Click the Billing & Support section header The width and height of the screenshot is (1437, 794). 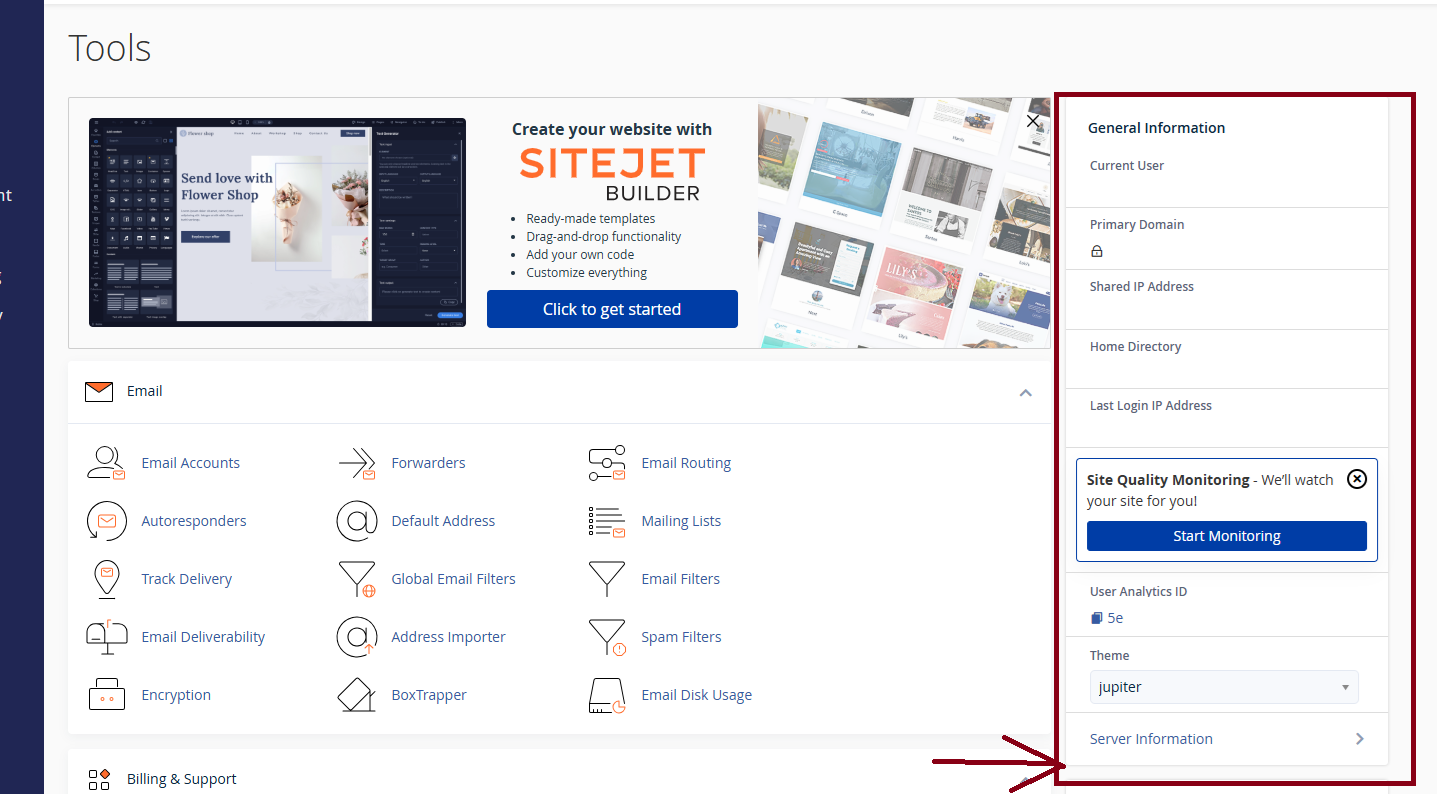pyautogui.click(x=558, y=779)
